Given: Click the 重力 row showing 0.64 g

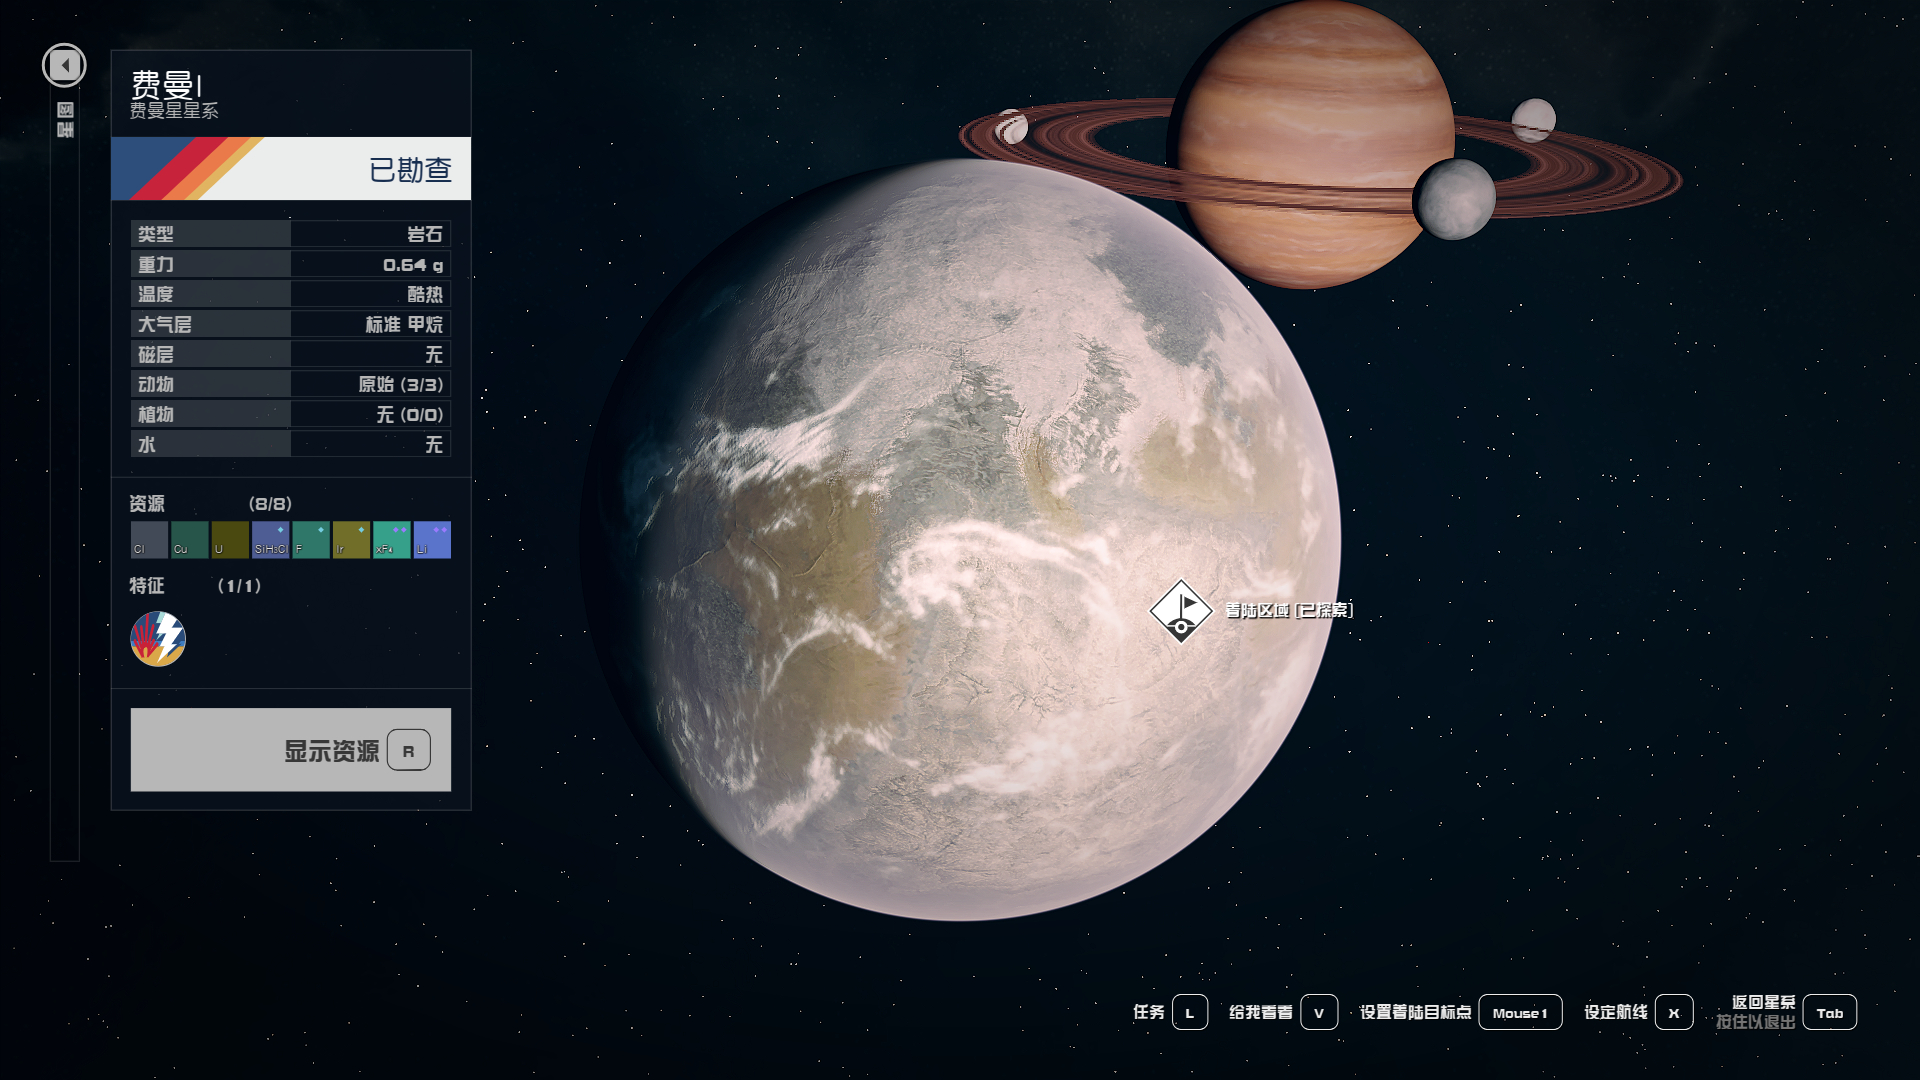Looking at the screenshot, I should [291, 264].
